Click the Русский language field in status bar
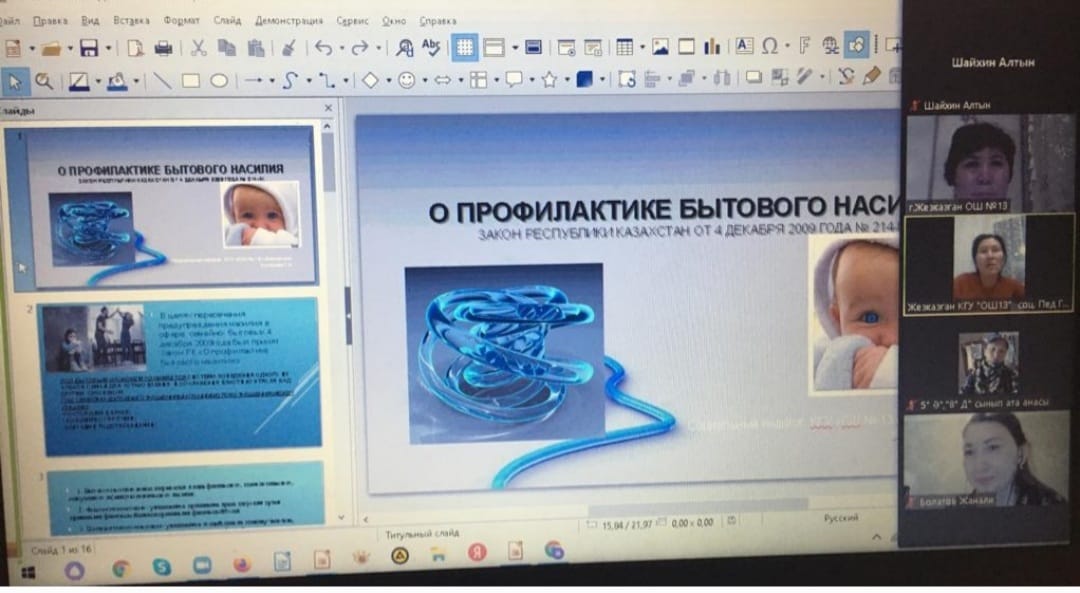Viewport: 1080px width, 593px height. (x=840, y=518)
